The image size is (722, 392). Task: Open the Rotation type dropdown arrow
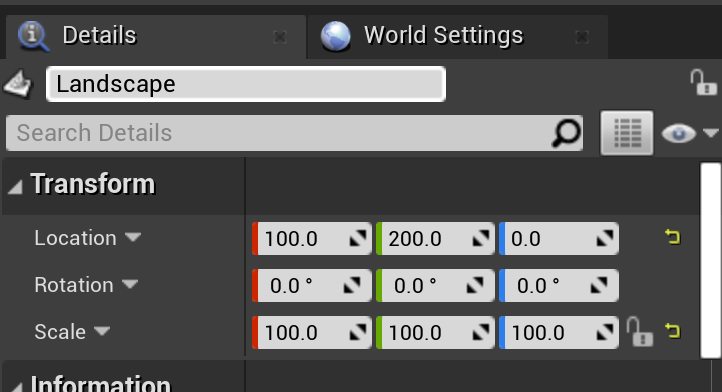click(x=130, y=284)
